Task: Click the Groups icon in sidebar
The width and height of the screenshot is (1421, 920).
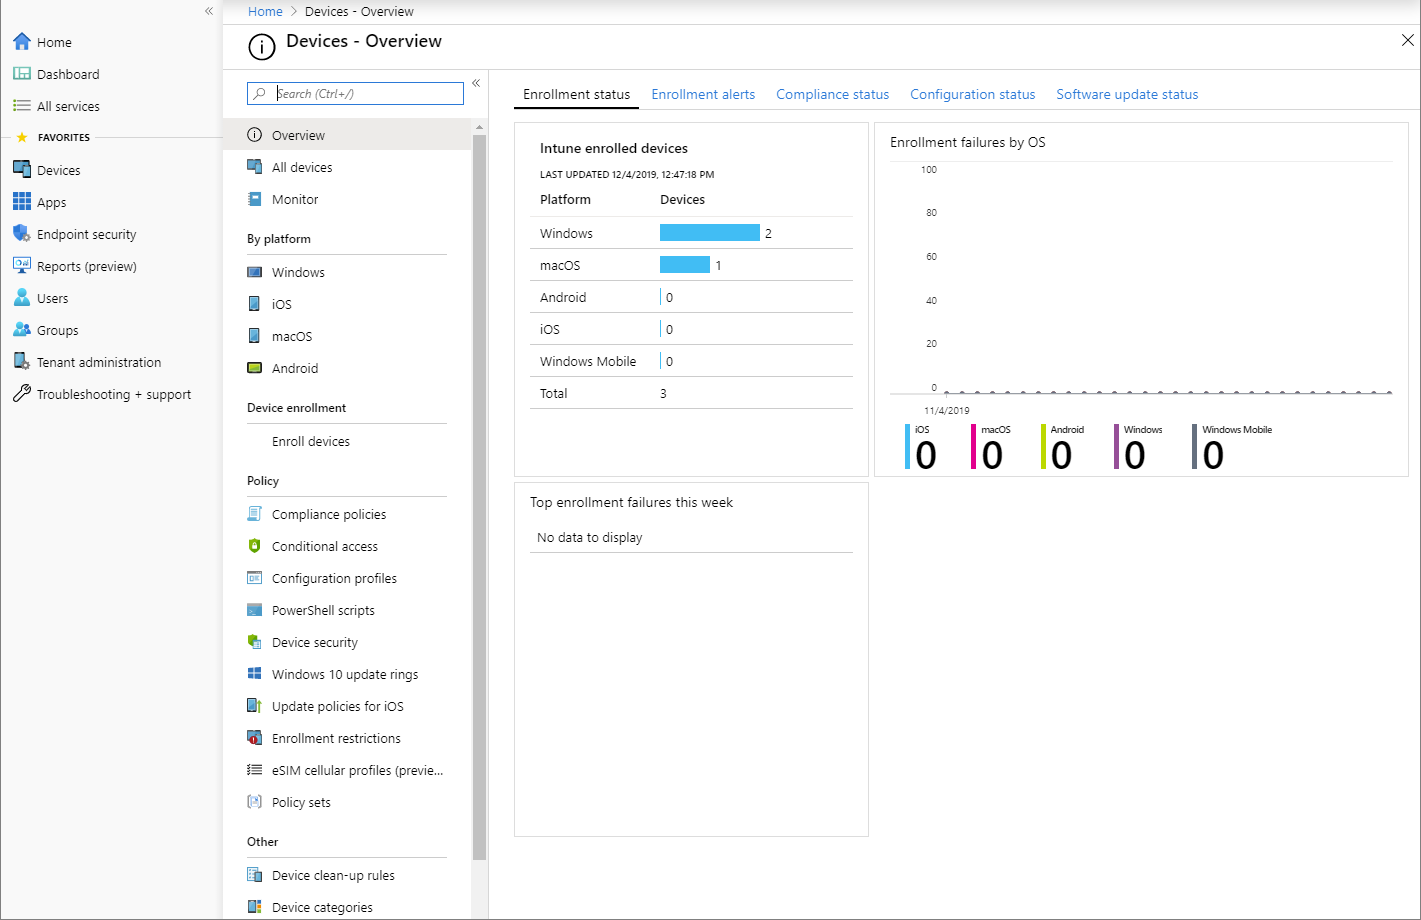Action: pyautogui.click(x=22, y=330)
